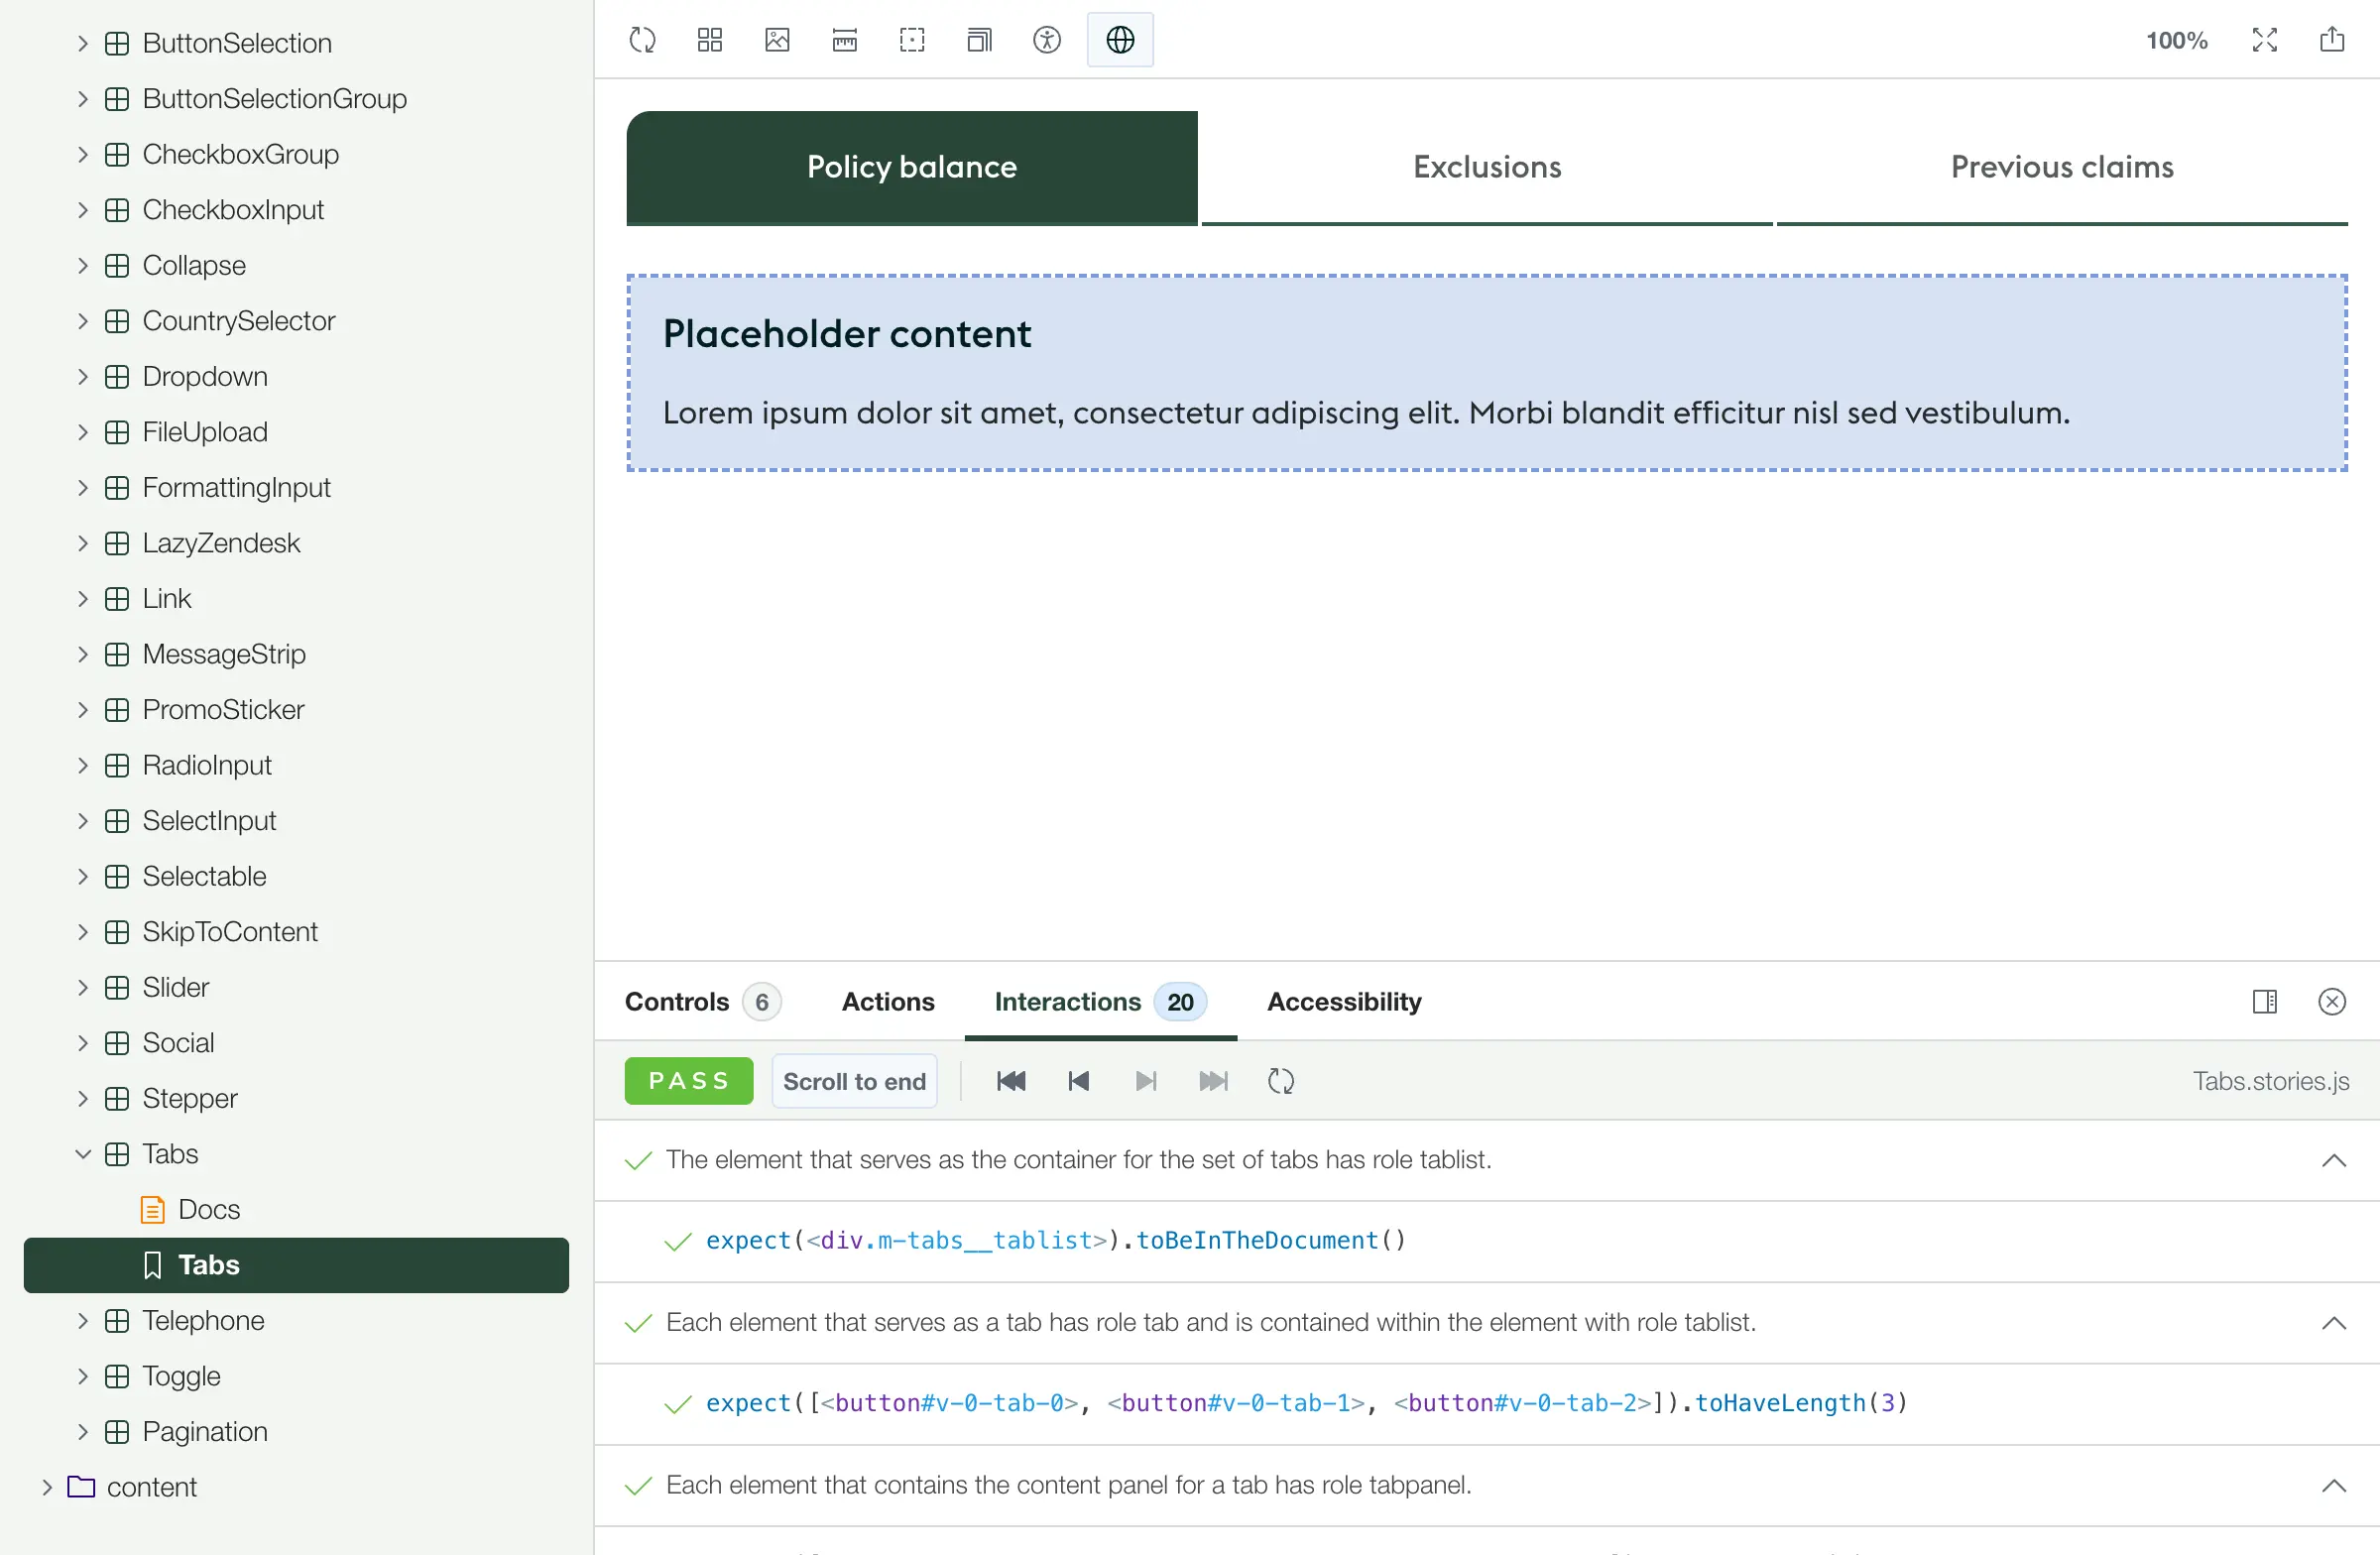The image size is (2380, 1555).
Task: Collapse the tablist role test step
Action: click(2334, 1160)
